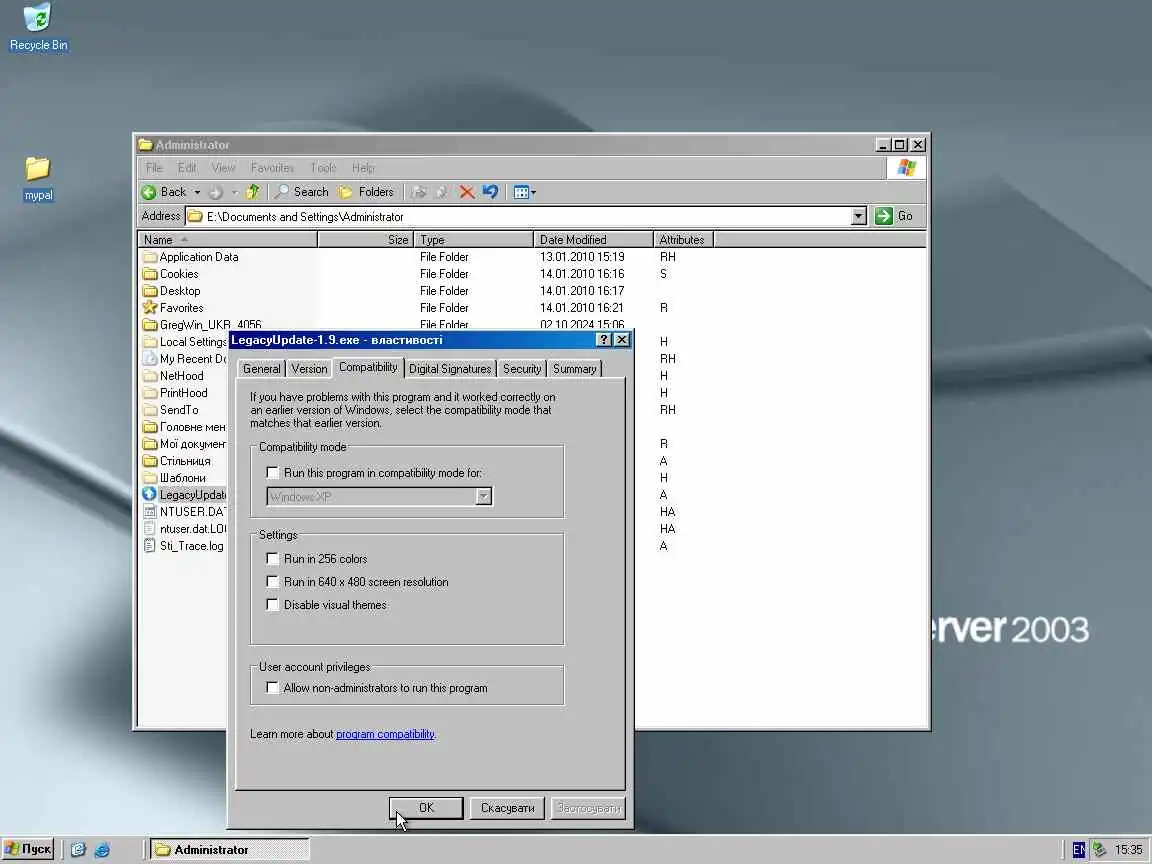Open the program compatibility help link
Image resolution: width=1152 pixels, height=864 pixels.
(385, 734)
